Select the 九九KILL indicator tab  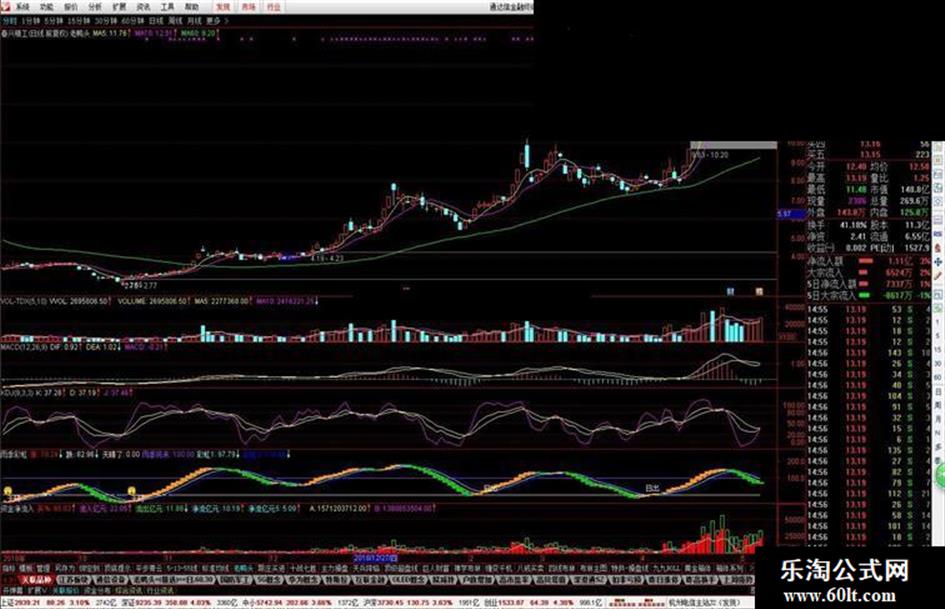pos(665,568)
